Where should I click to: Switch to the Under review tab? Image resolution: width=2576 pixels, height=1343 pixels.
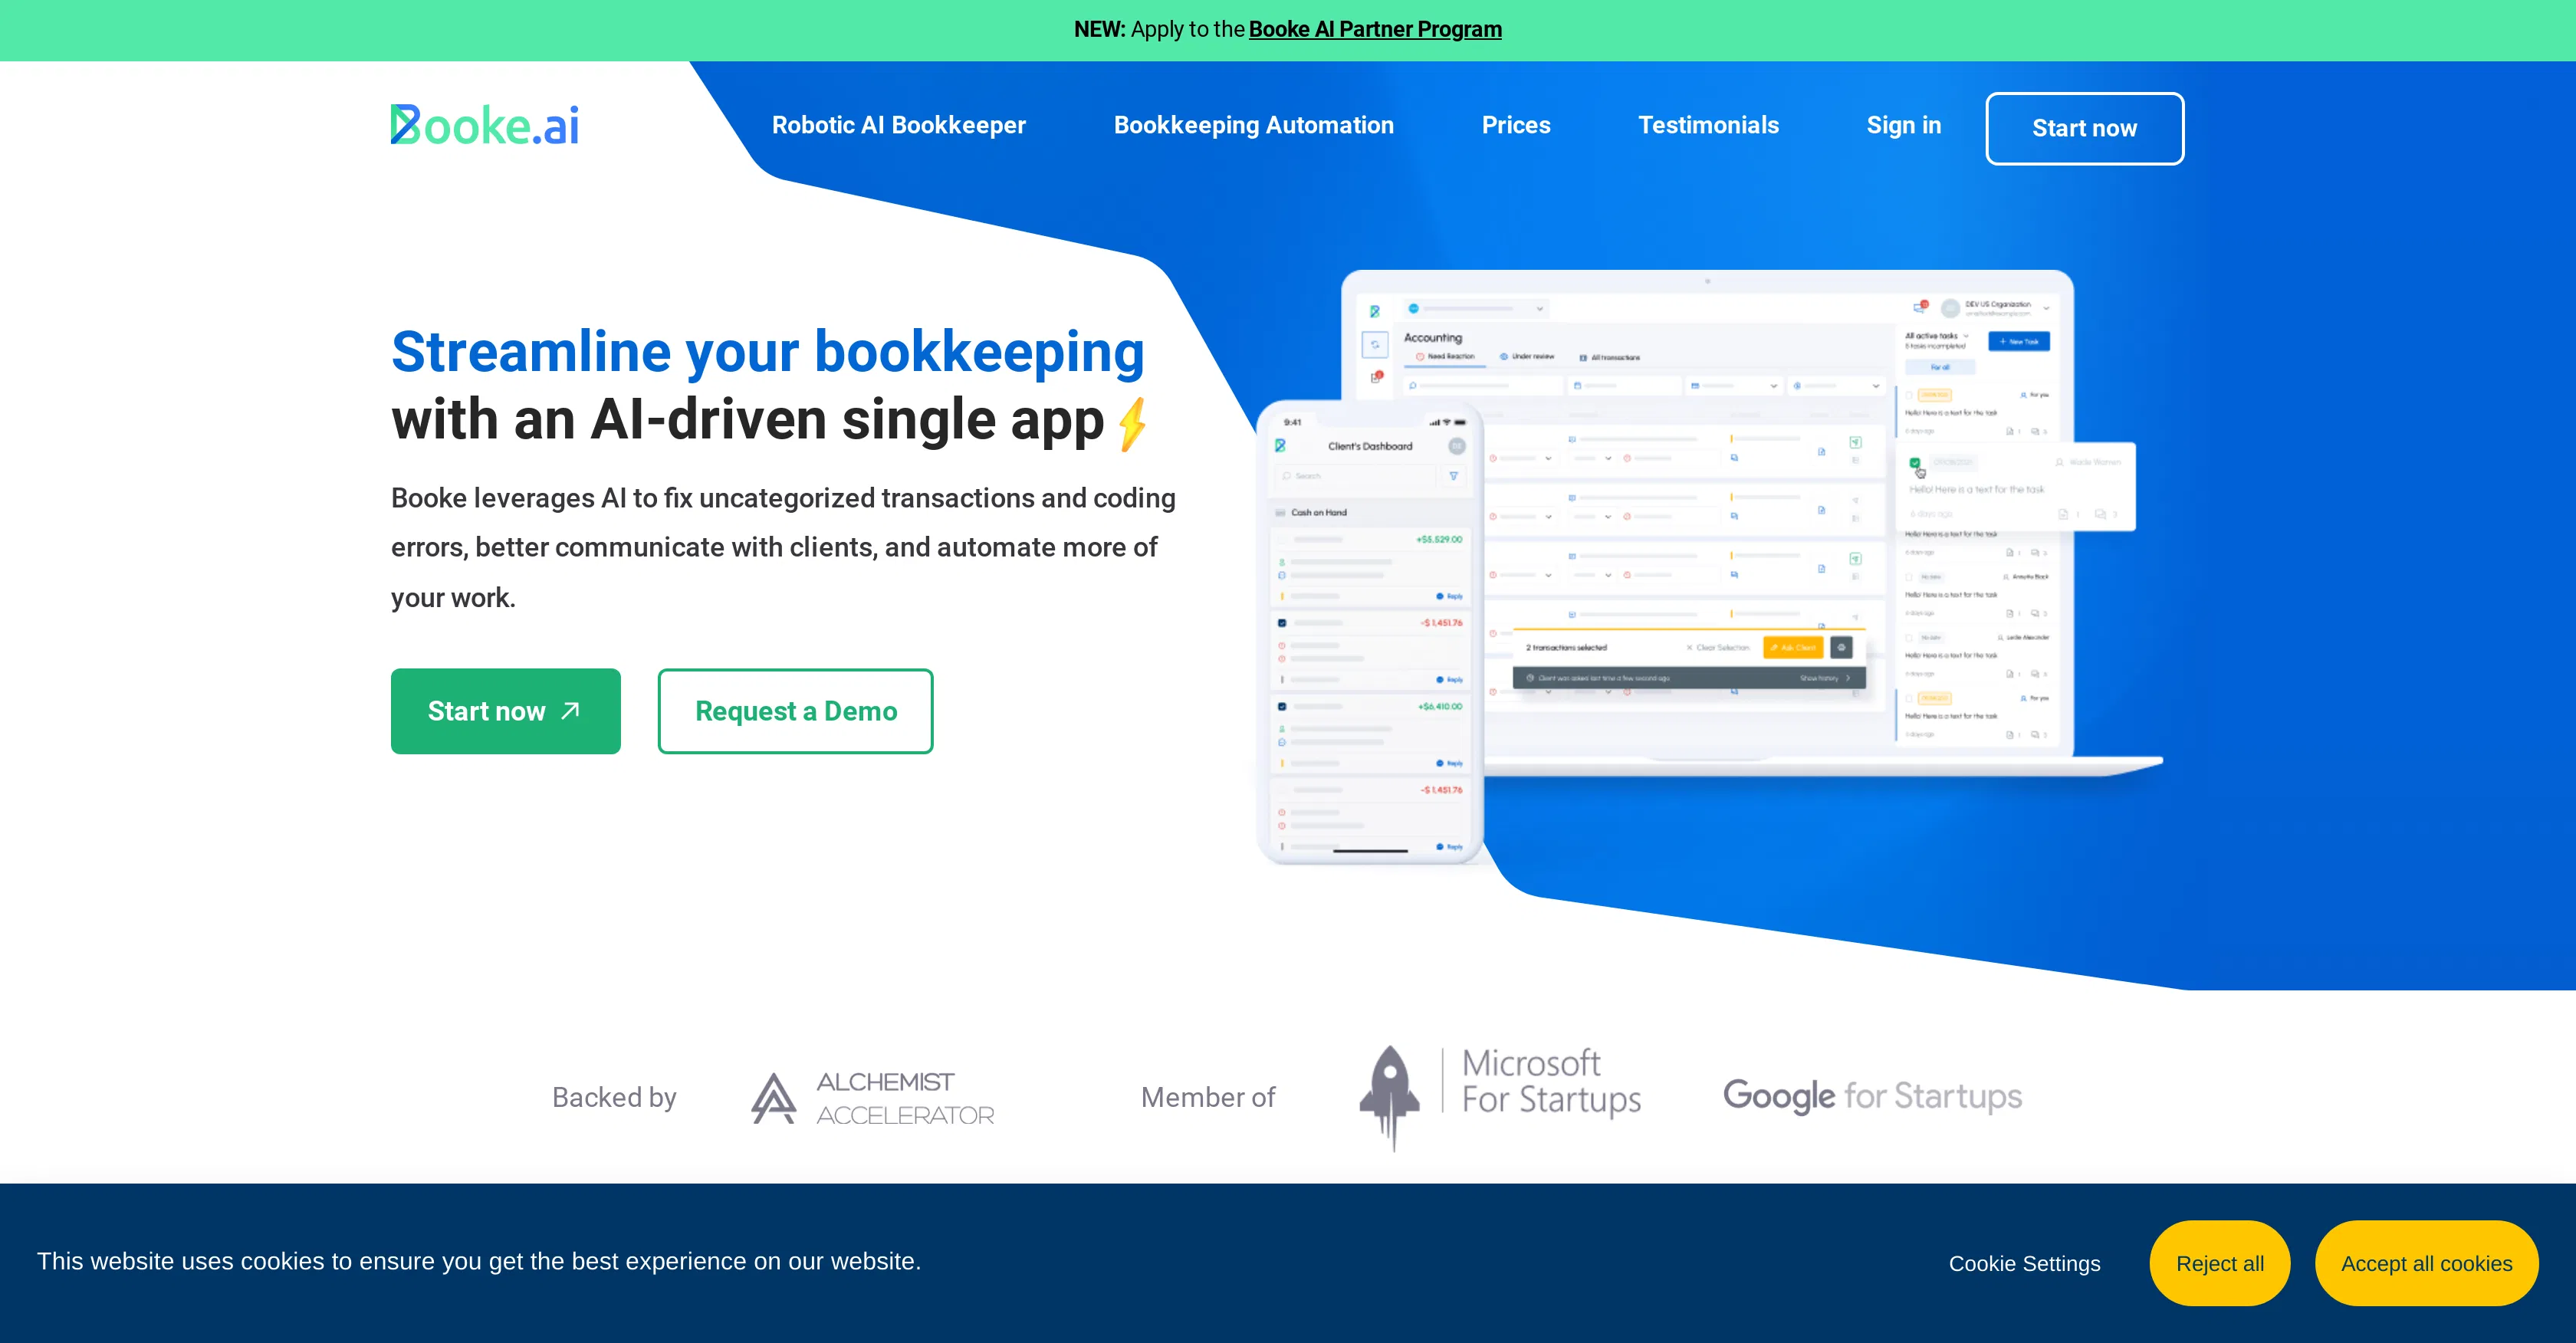click(1527, 356)
